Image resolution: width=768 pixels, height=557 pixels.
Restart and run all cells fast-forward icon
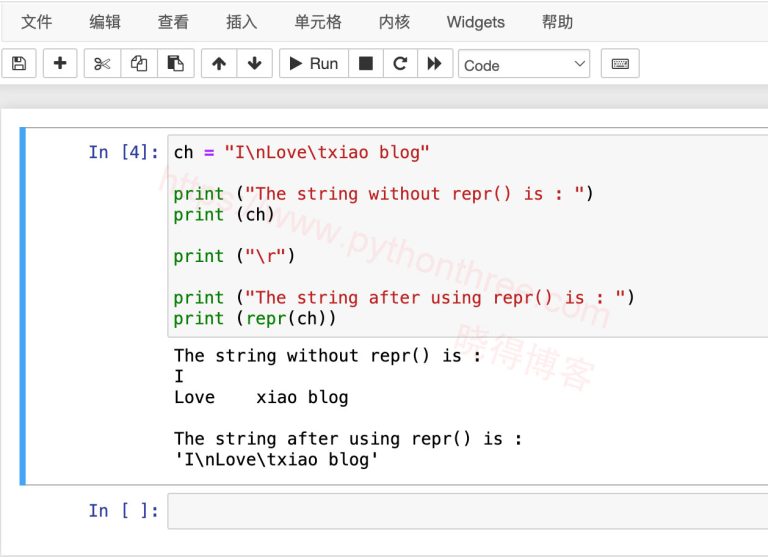[x=434, y=64]
